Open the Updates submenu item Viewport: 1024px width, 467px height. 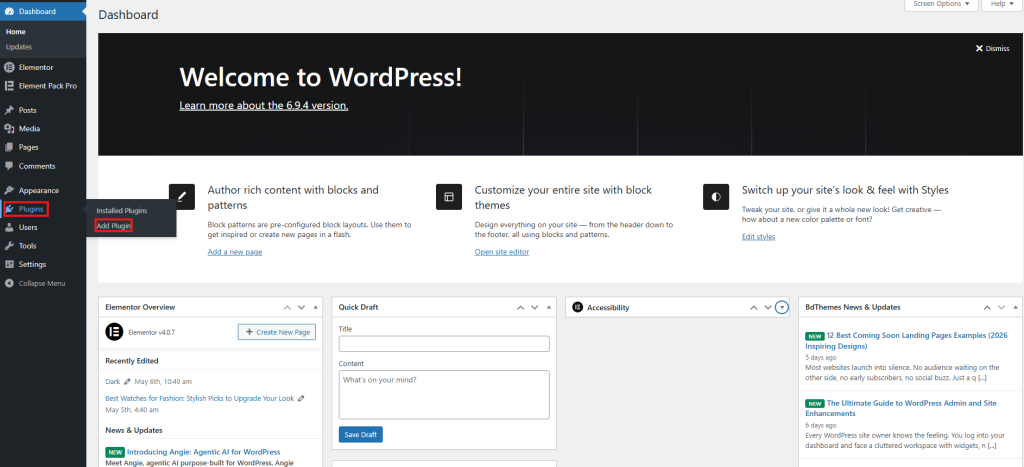tap(19, 47)
